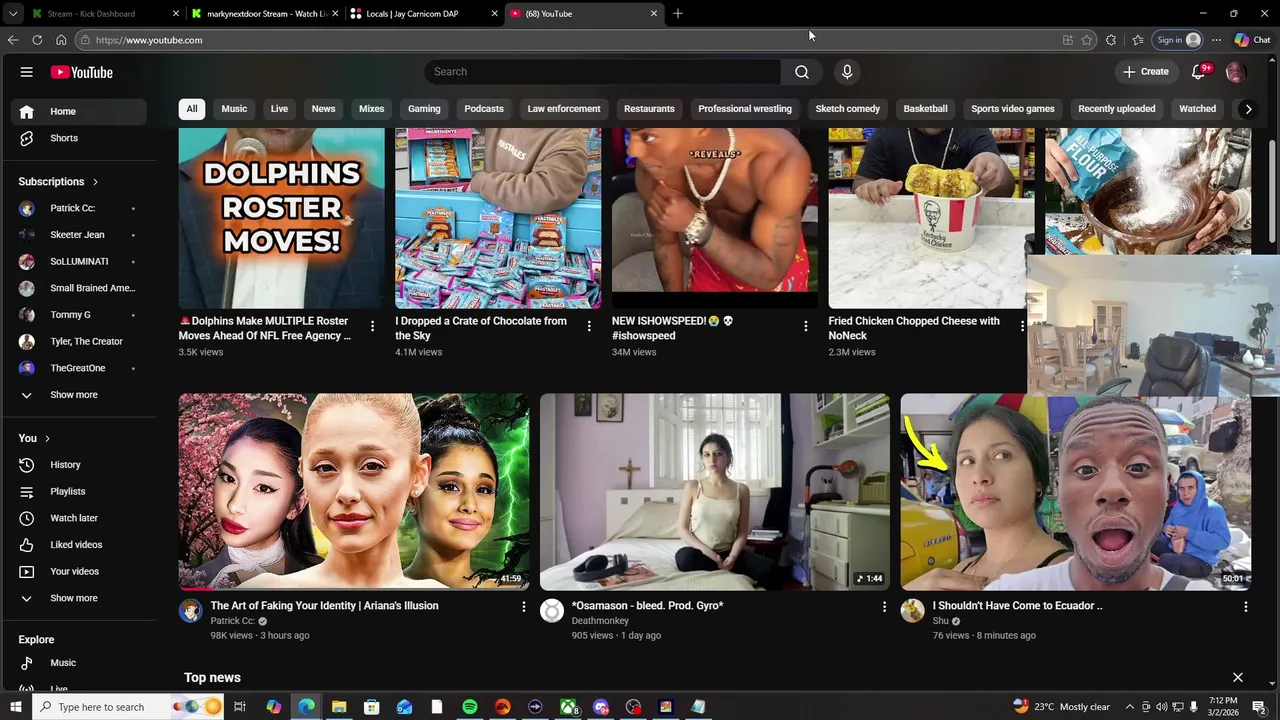Click in the YouTube Search field

click(x=603, y=72)
